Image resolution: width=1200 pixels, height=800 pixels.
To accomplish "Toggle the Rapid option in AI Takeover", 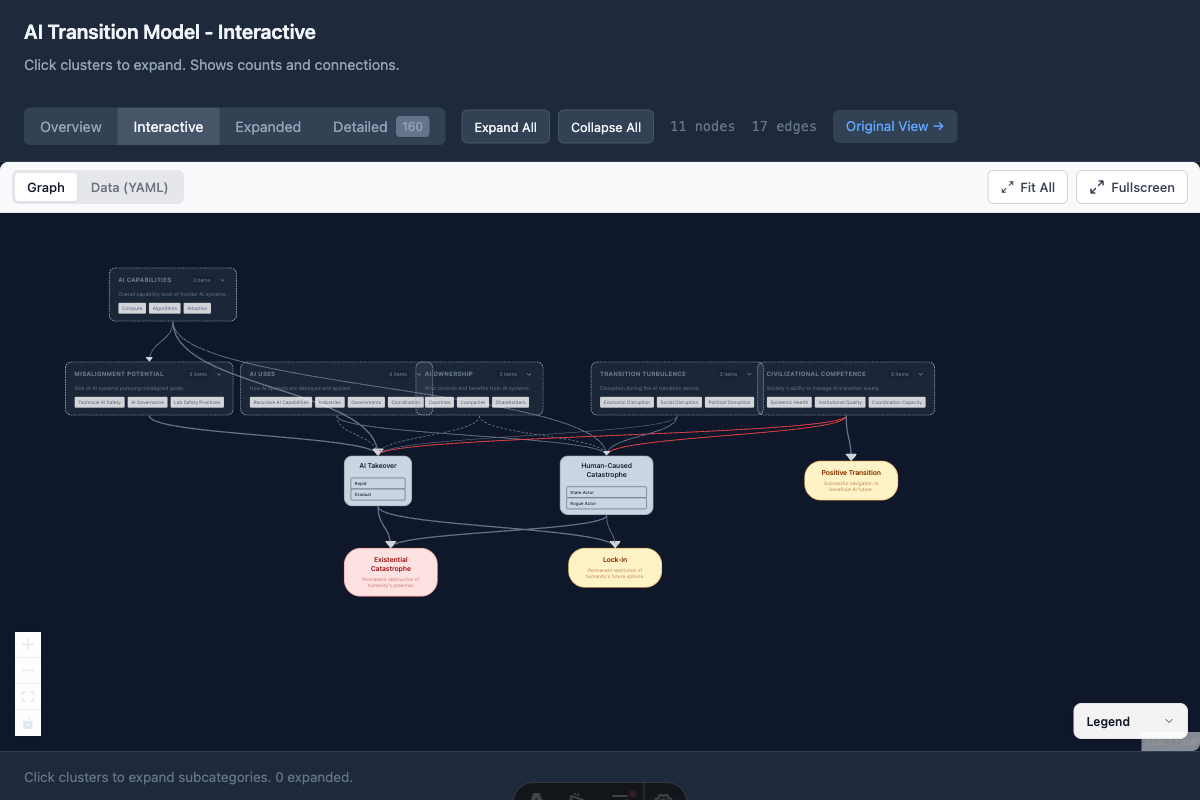I will tap(377, 484).
